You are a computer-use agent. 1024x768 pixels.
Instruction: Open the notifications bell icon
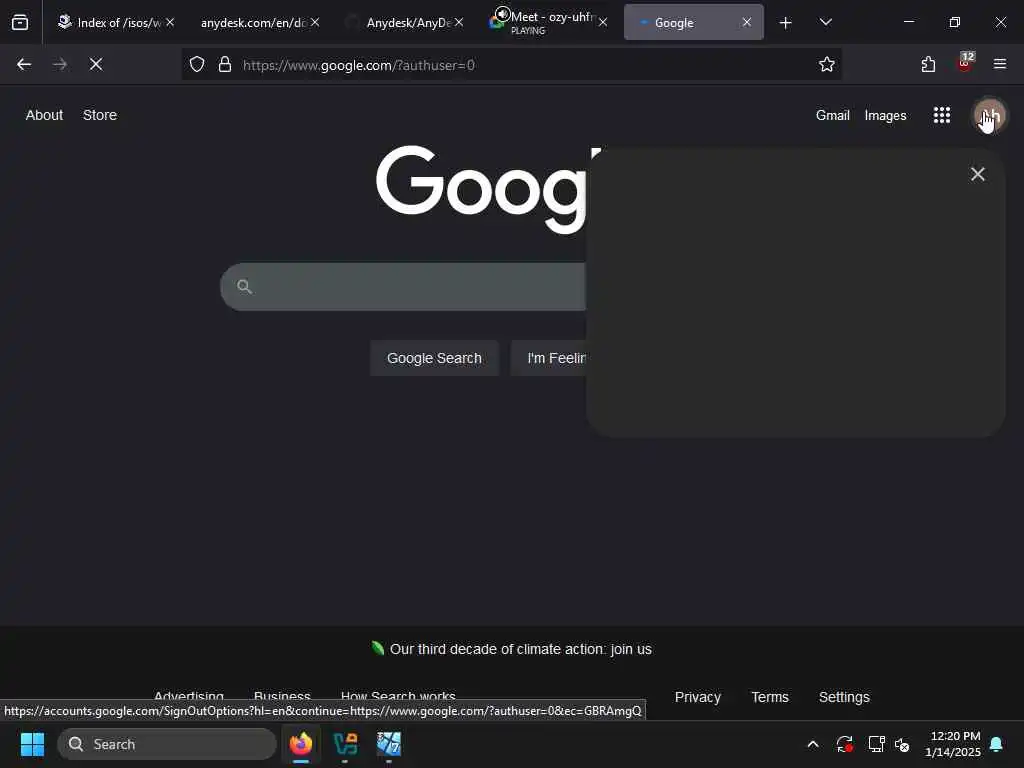tap(997, 744)
